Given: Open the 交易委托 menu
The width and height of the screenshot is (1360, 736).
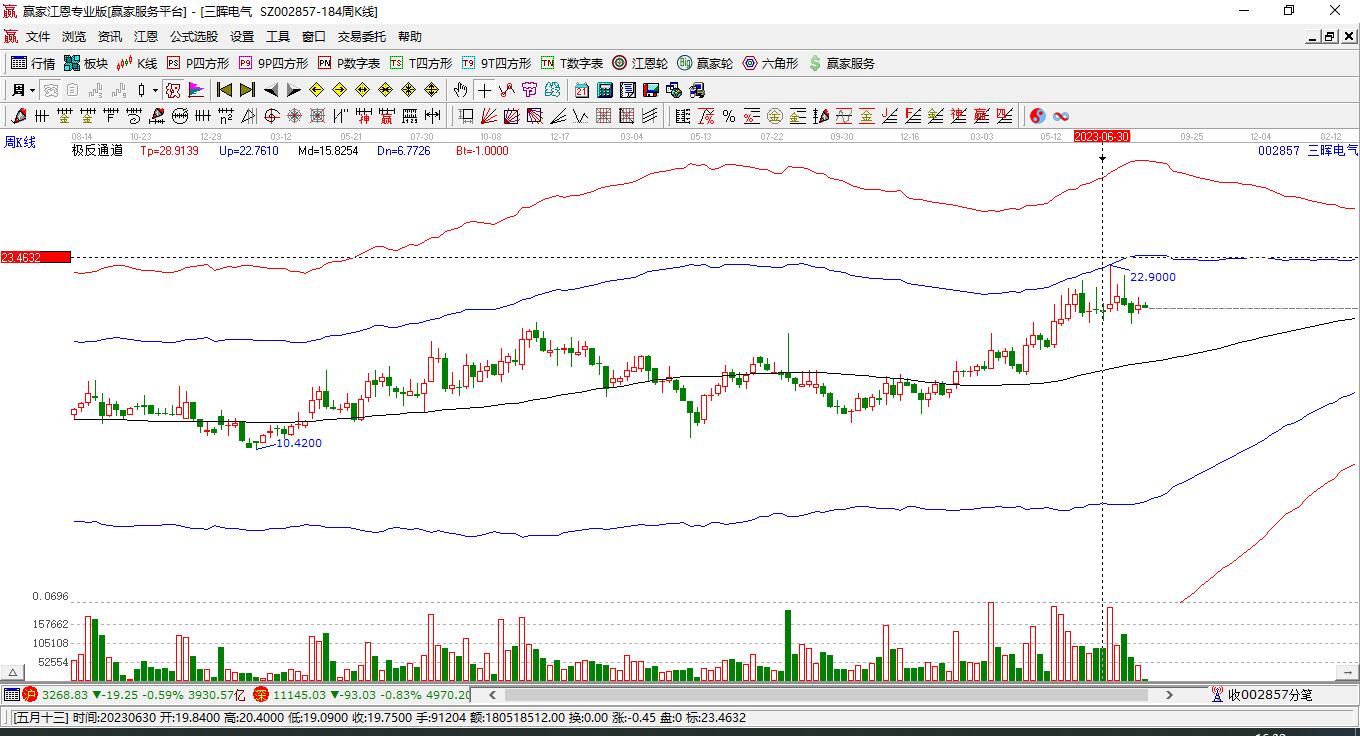Looking at the screenshot, I should [x=361, y=37].
